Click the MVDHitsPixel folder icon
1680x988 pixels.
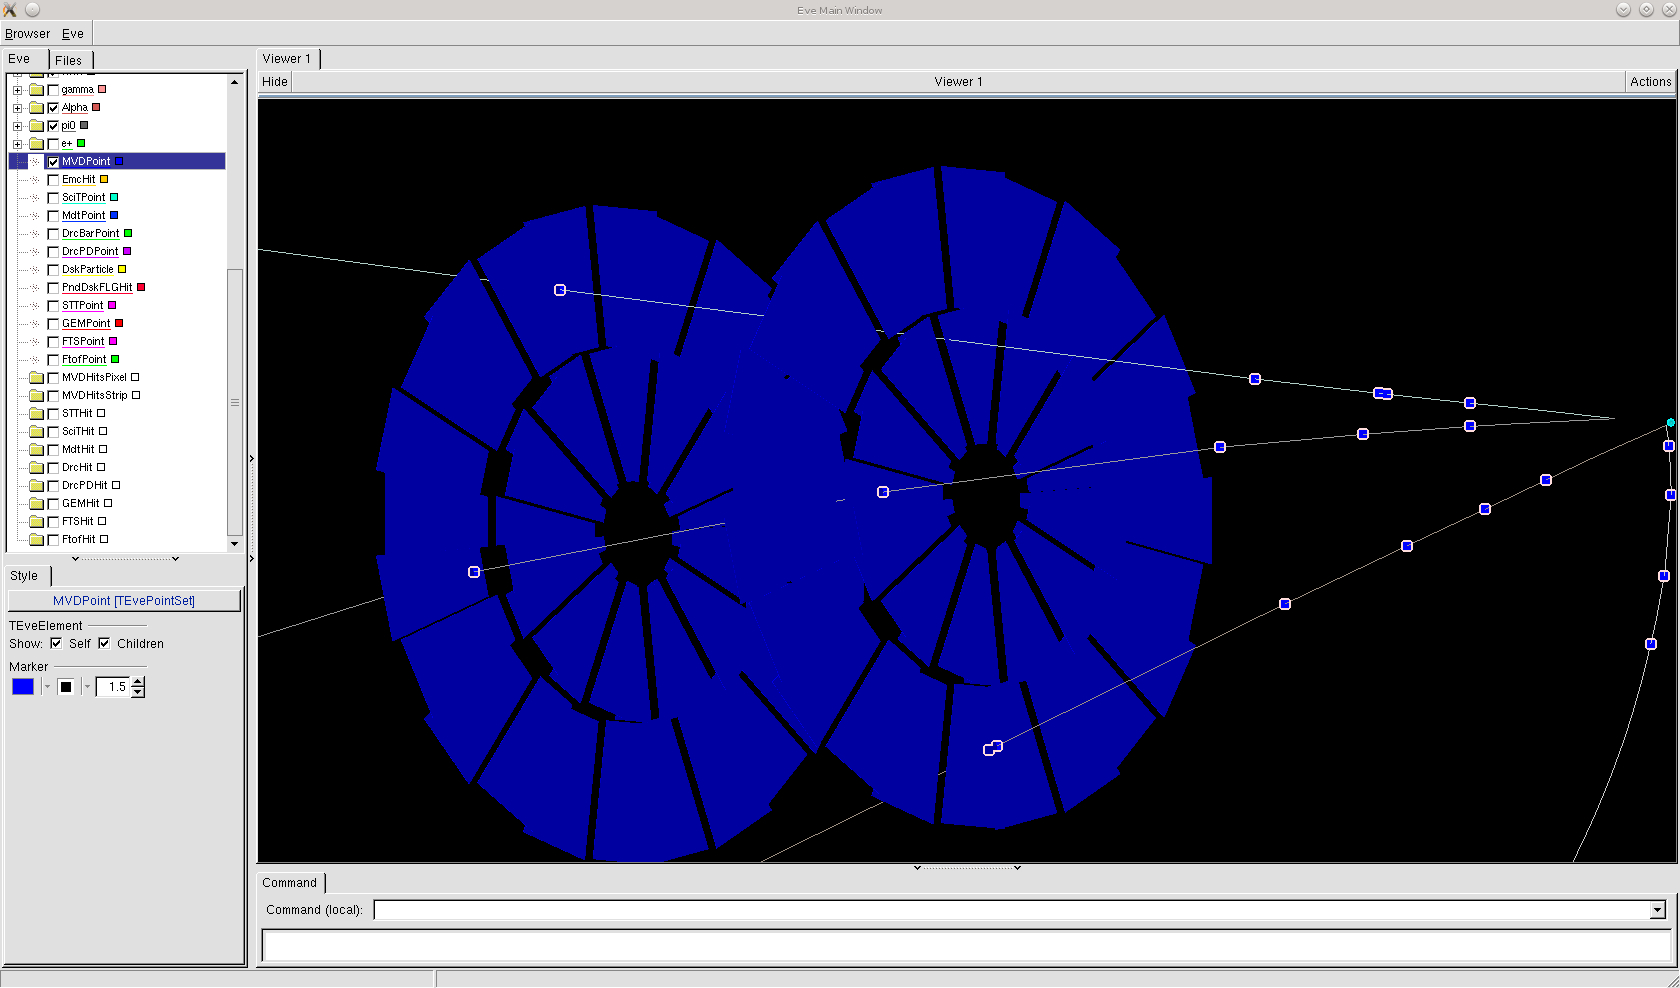(37, 378)
